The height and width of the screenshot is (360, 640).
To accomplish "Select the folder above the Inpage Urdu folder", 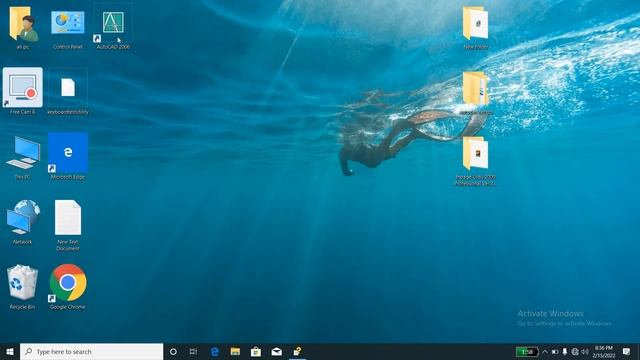I will point(476,92).
